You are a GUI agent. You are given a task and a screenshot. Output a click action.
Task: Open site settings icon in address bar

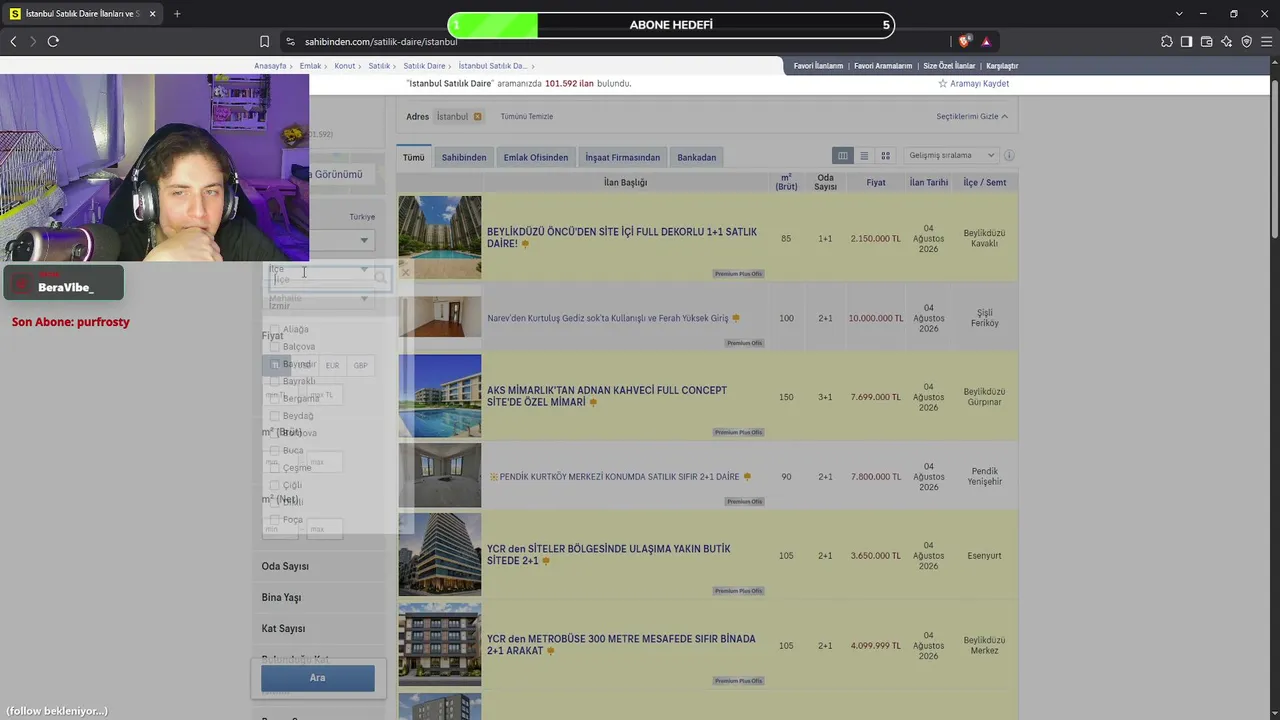pos(290,41)
